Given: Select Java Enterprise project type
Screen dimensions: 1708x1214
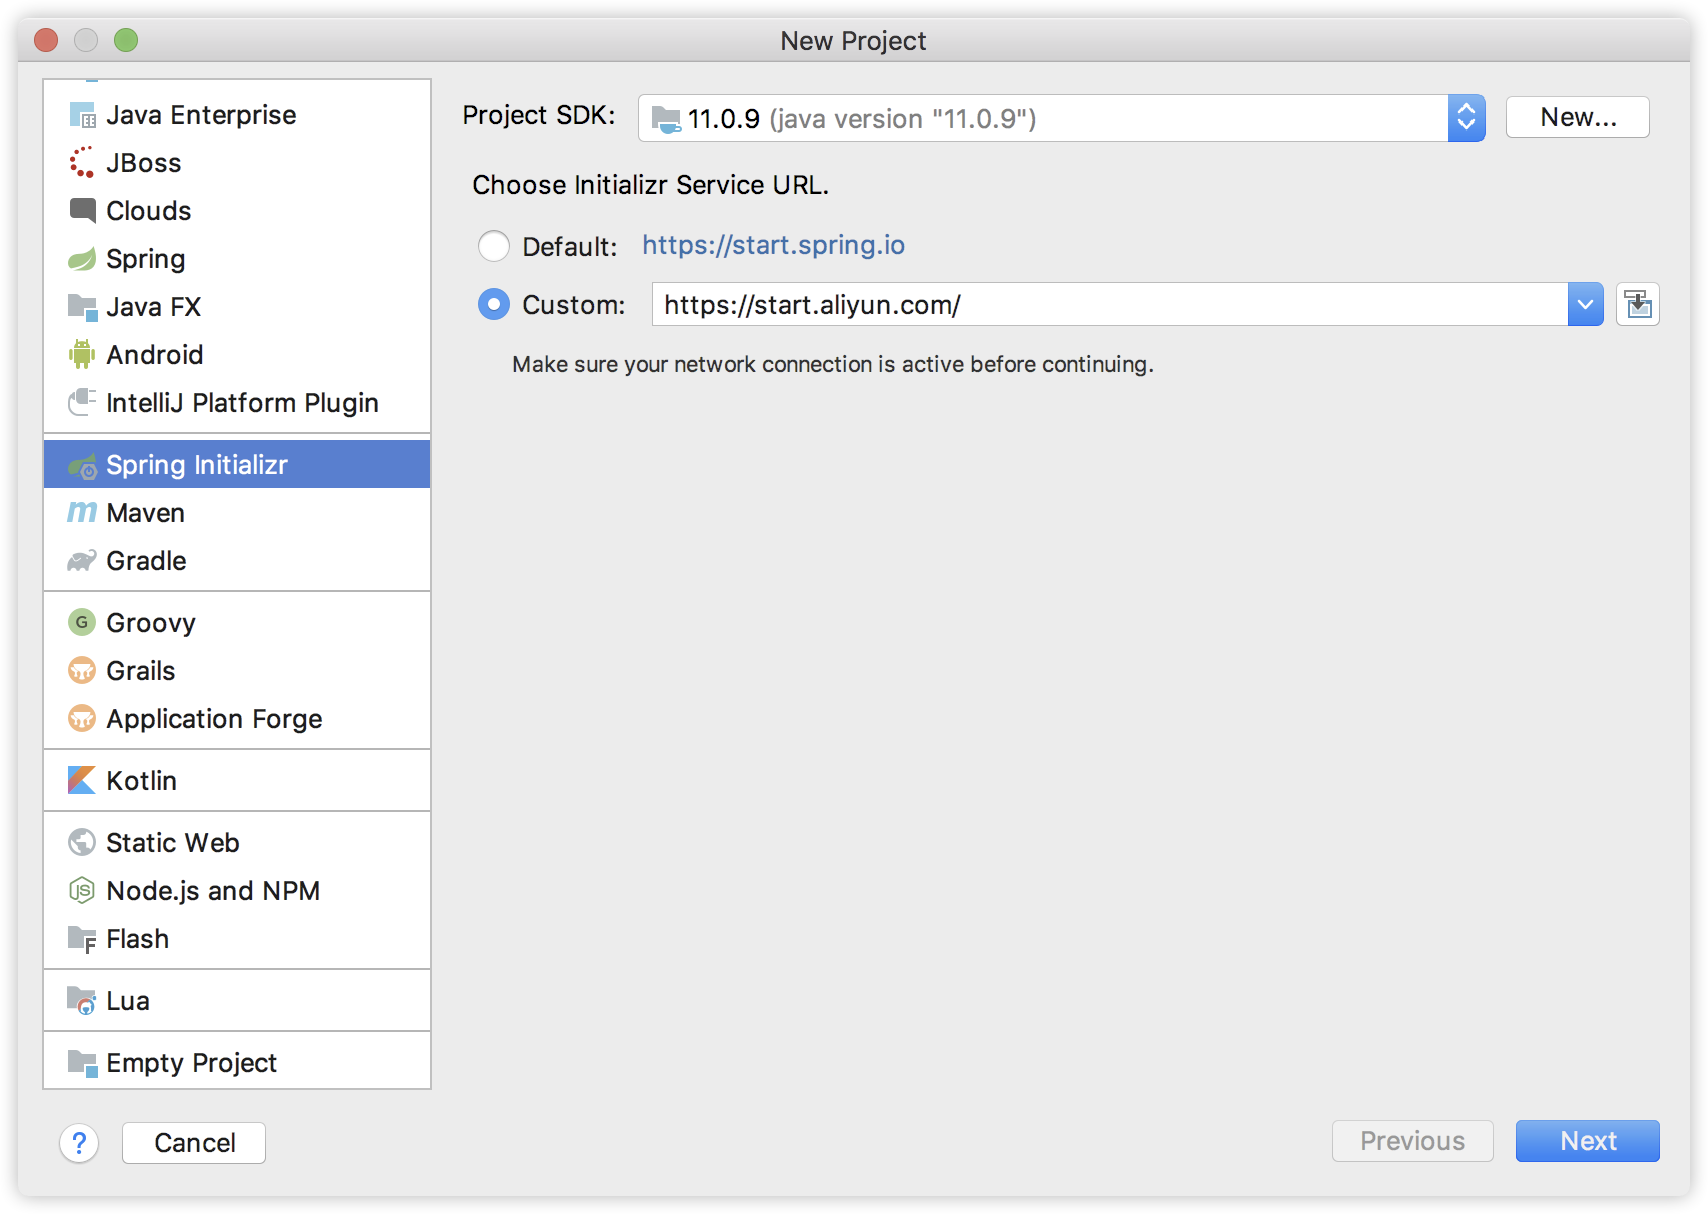Looking at the screenshot, I should (237, 115).
